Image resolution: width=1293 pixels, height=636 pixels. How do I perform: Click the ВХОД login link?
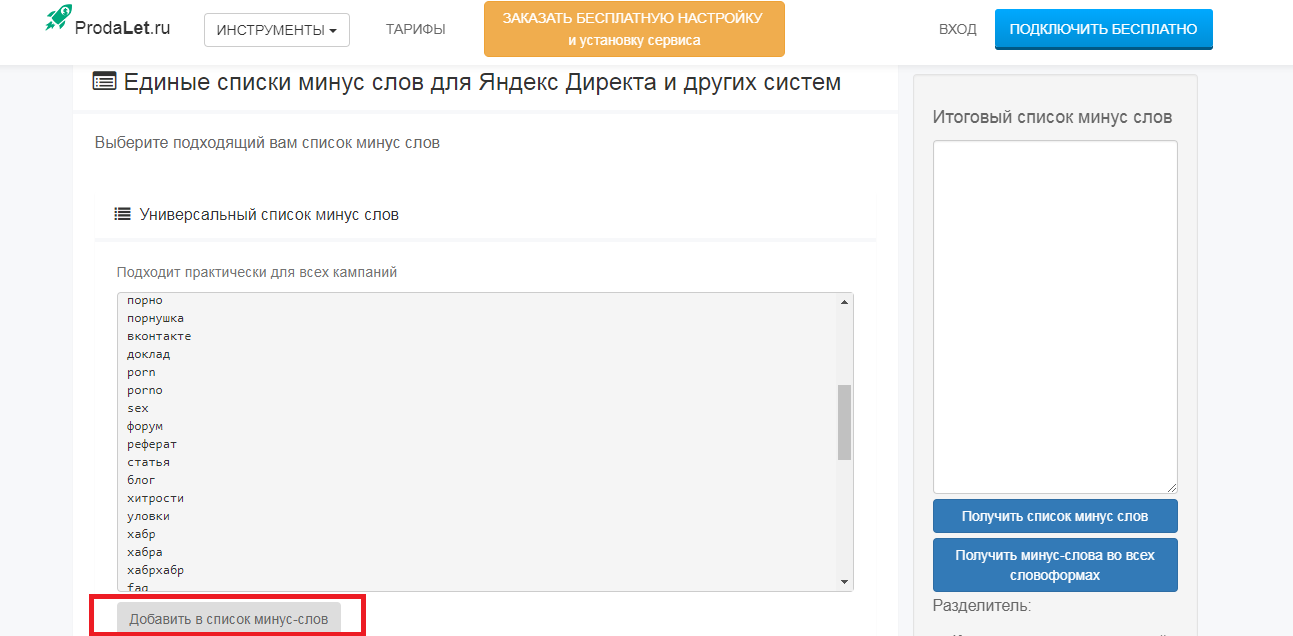(957, 29)
